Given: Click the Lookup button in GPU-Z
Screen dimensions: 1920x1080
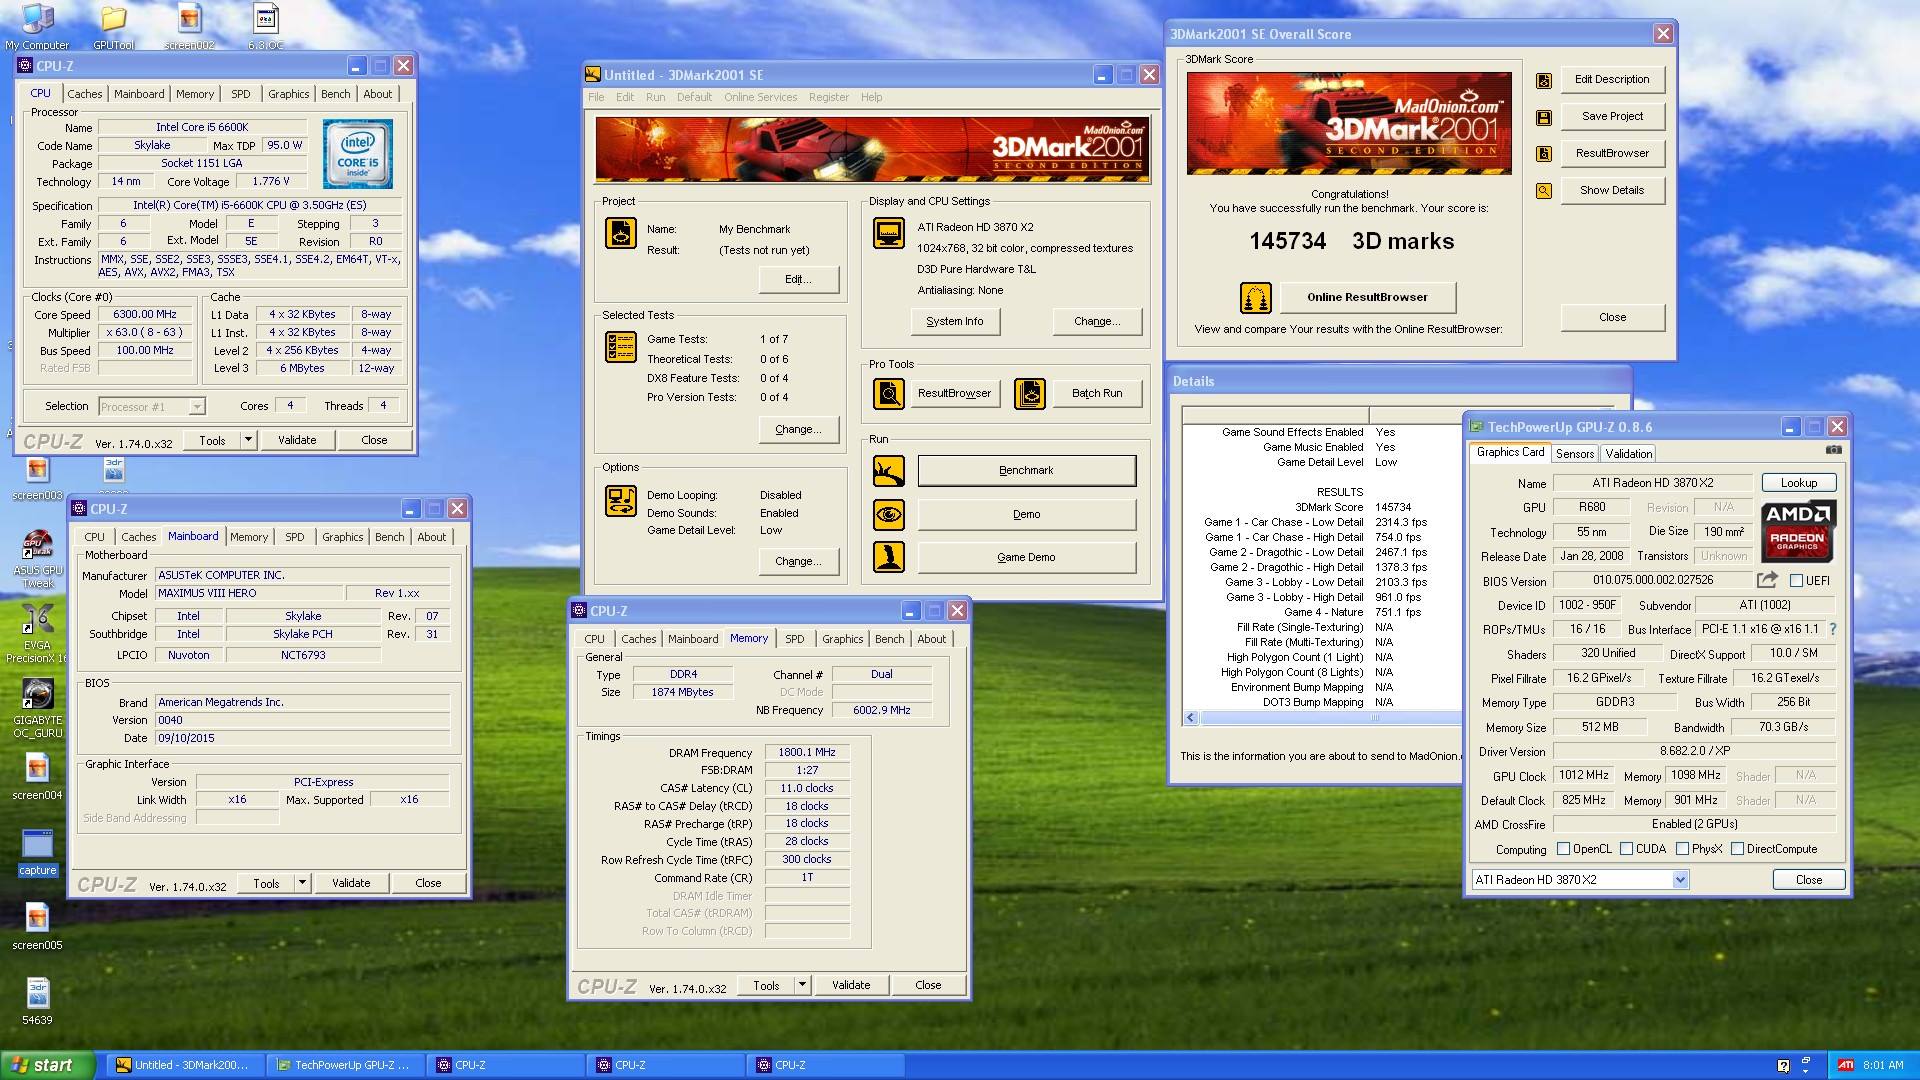Looking at the screenshot, I should [1798, 483].
